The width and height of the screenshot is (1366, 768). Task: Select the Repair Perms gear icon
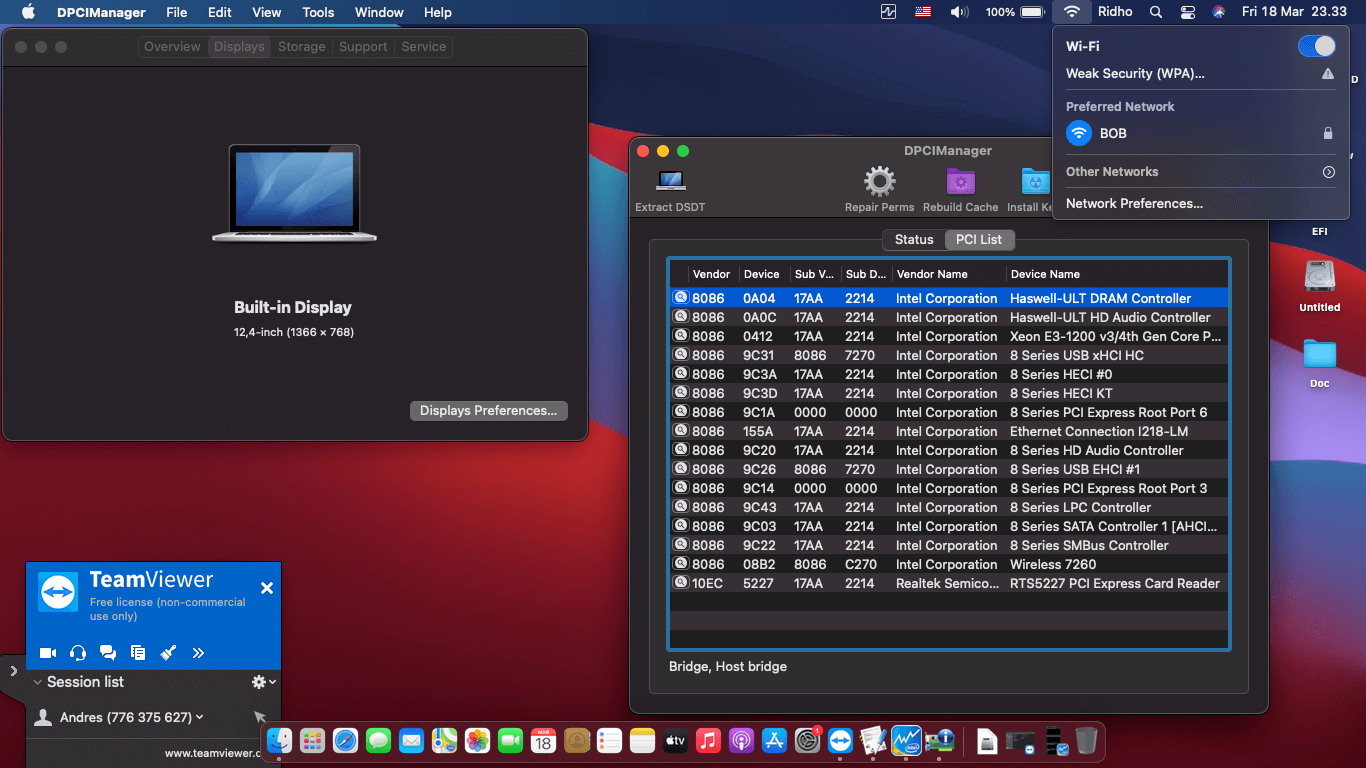coord(879,181)
